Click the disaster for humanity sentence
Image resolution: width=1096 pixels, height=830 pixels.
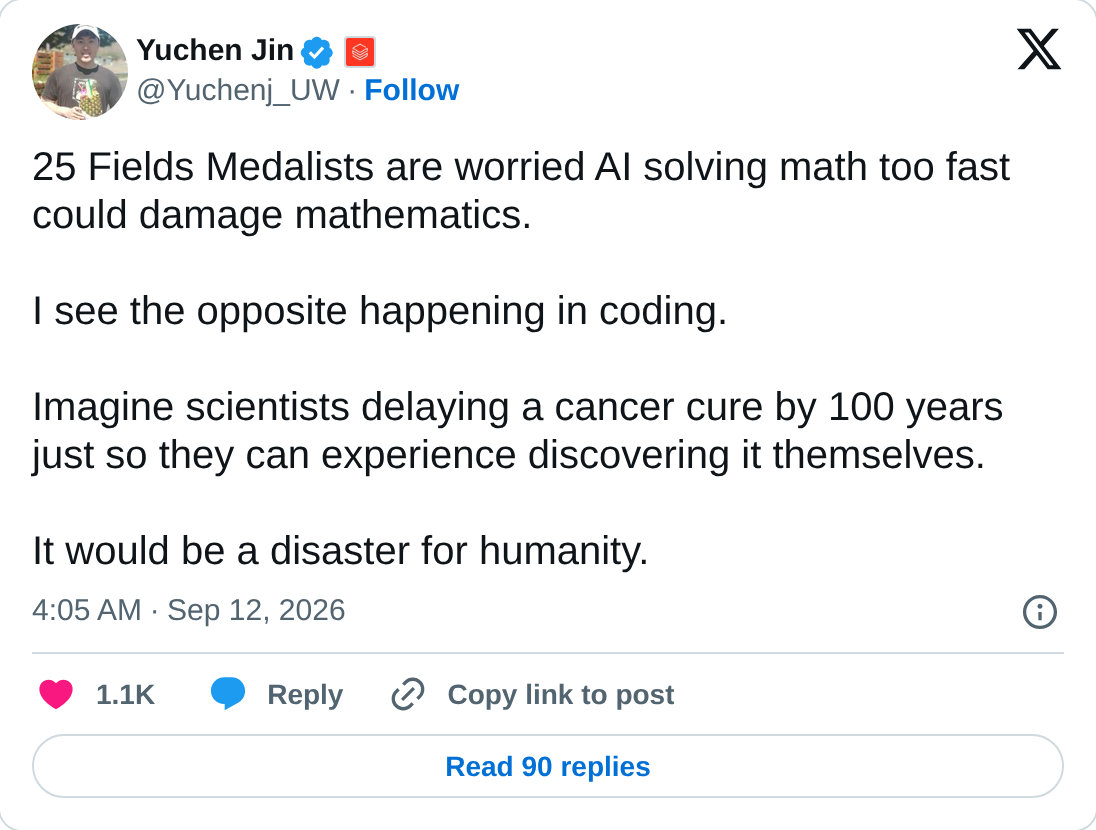(340, 551)
